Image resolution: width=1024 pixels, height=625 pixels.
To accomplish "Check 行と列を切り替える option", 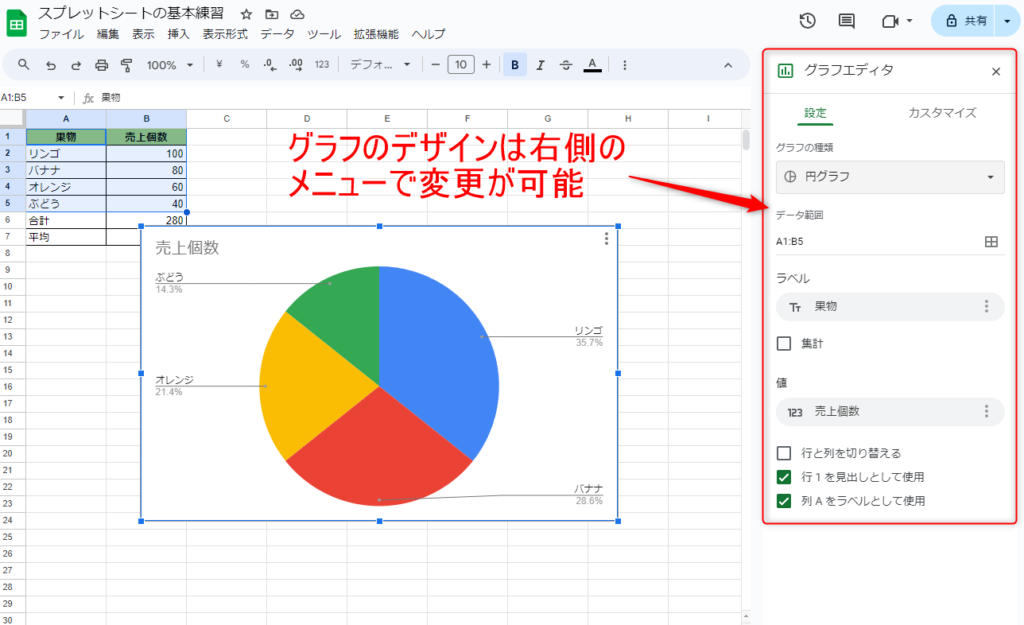I will coord(785,453).
